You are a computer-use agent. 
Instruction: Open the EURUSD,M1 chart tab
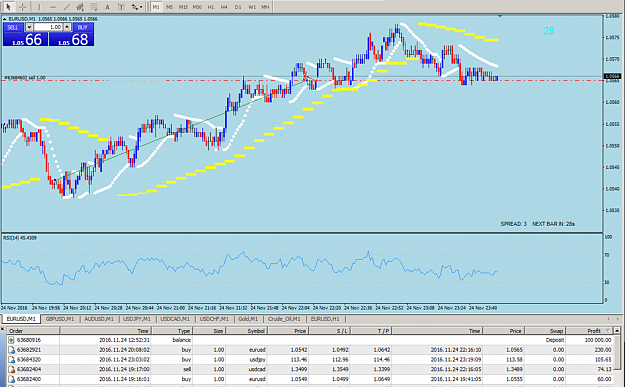click(x=21, y=319)
